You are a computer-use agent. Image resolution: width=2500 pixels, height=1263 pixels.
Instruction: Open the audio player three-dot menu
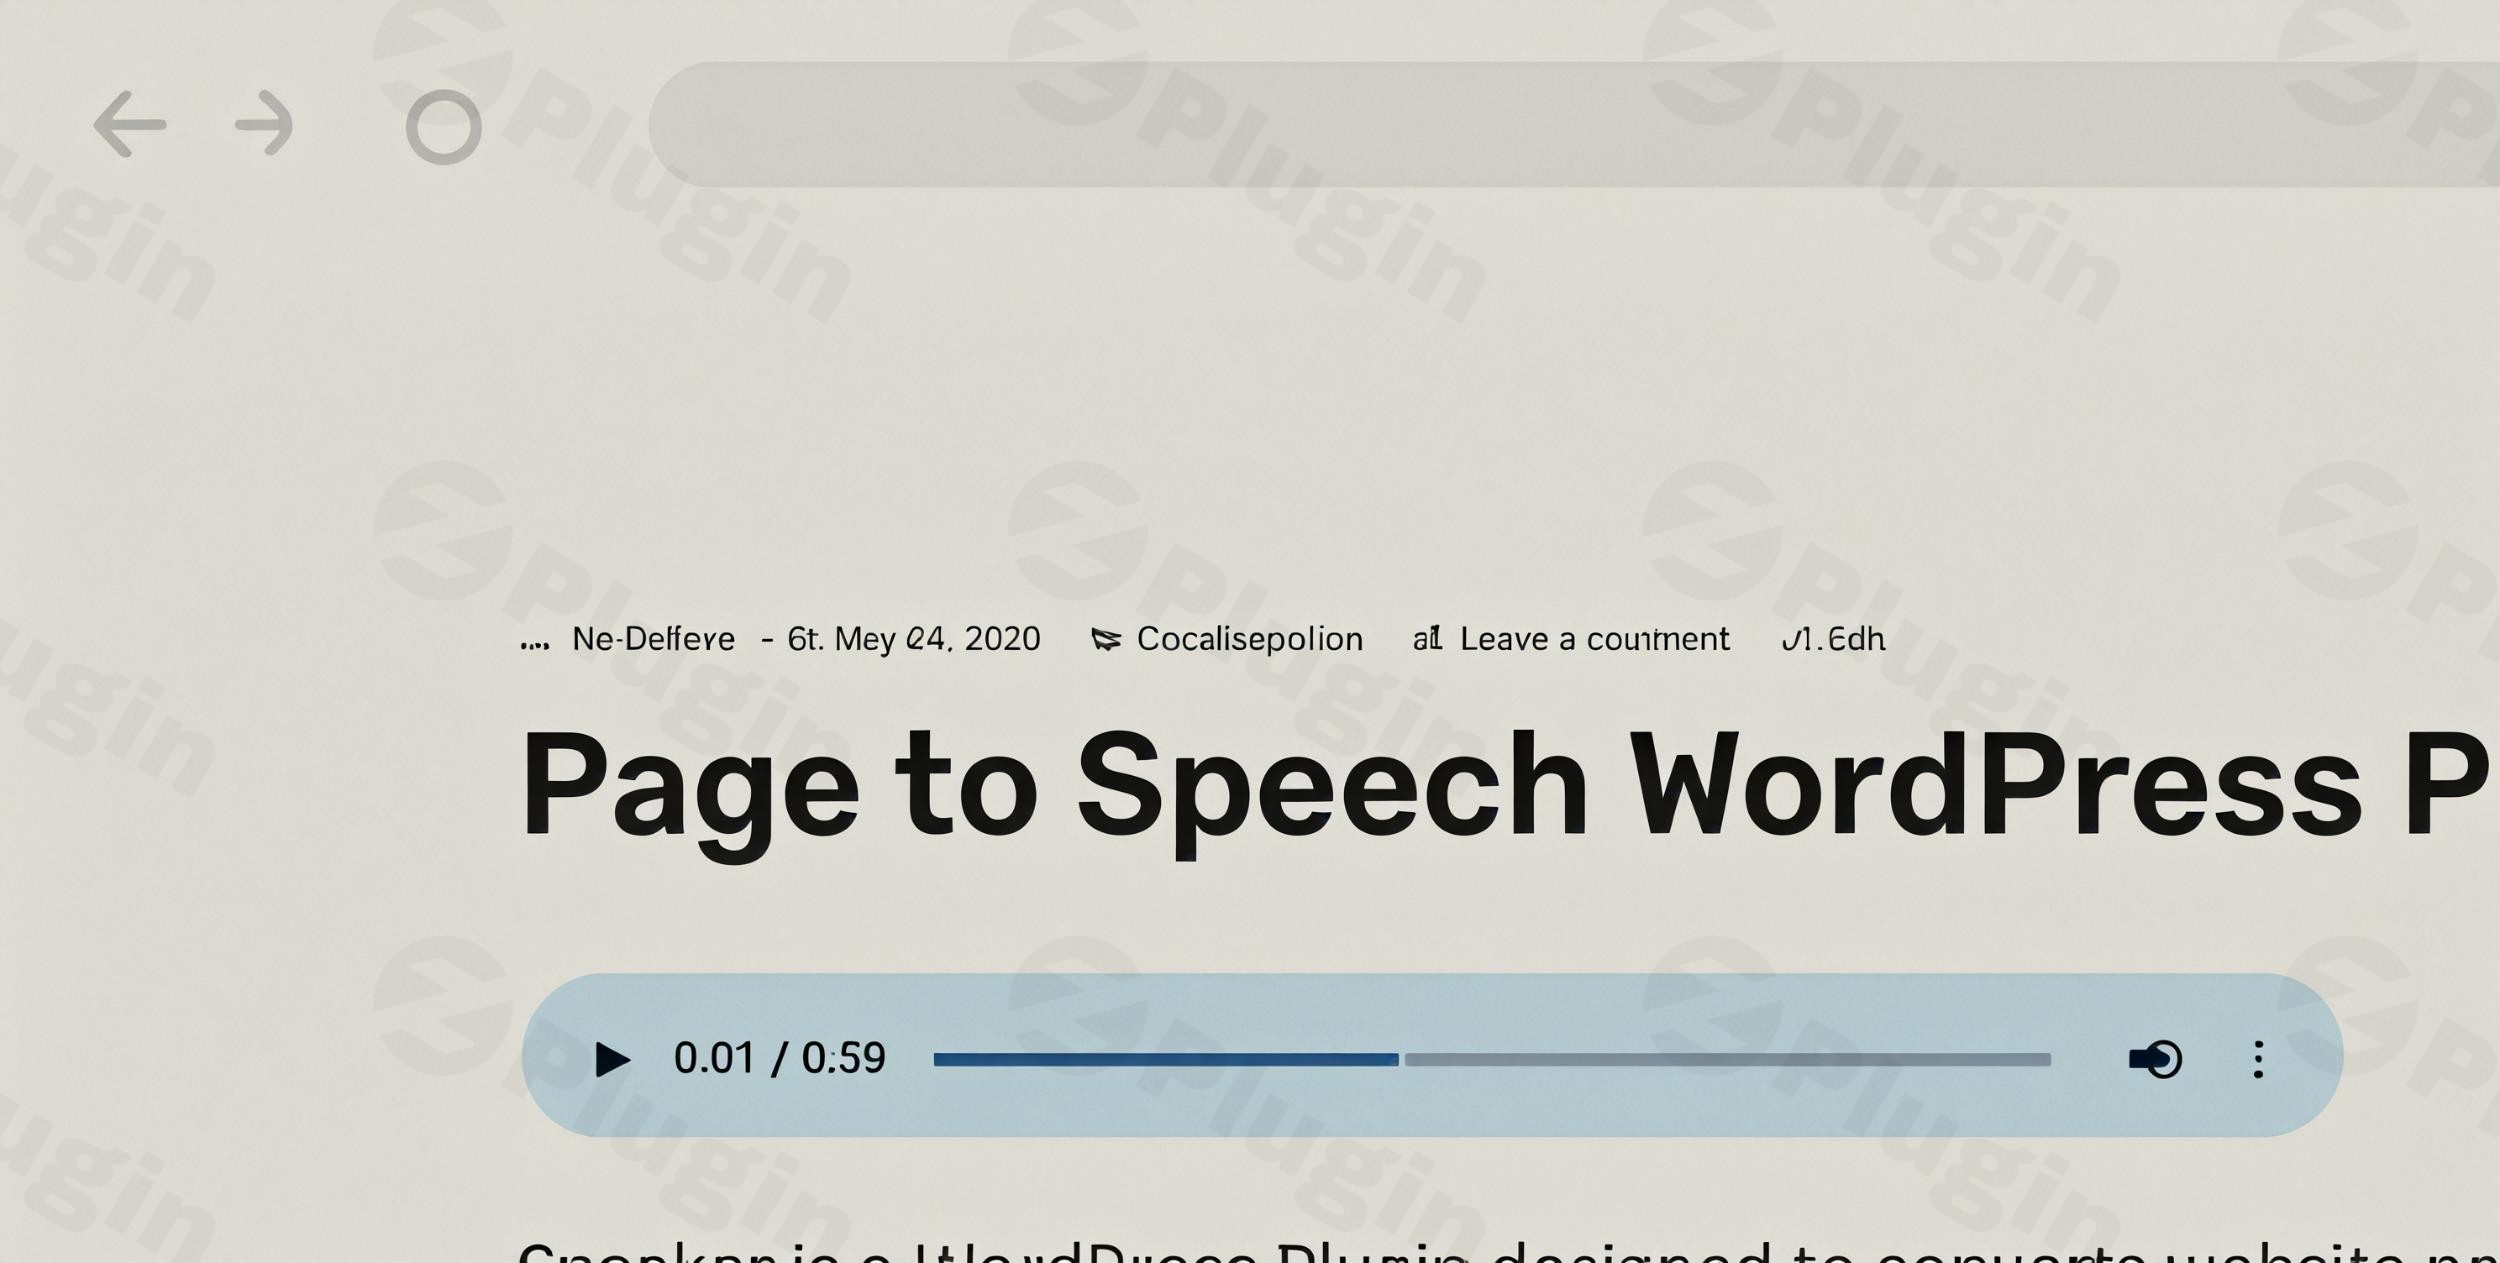coord(2258,1059)
